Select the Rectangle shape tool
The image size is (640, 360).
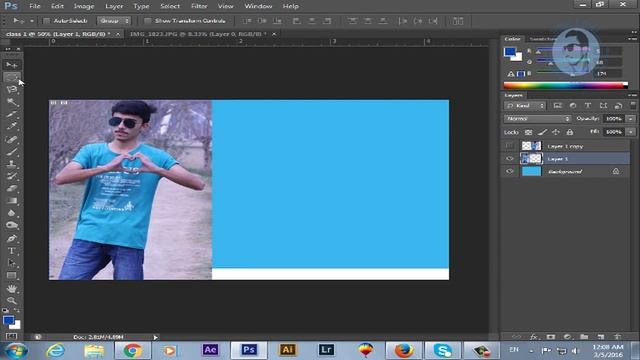pyautogui.click(x=11, y=276)
